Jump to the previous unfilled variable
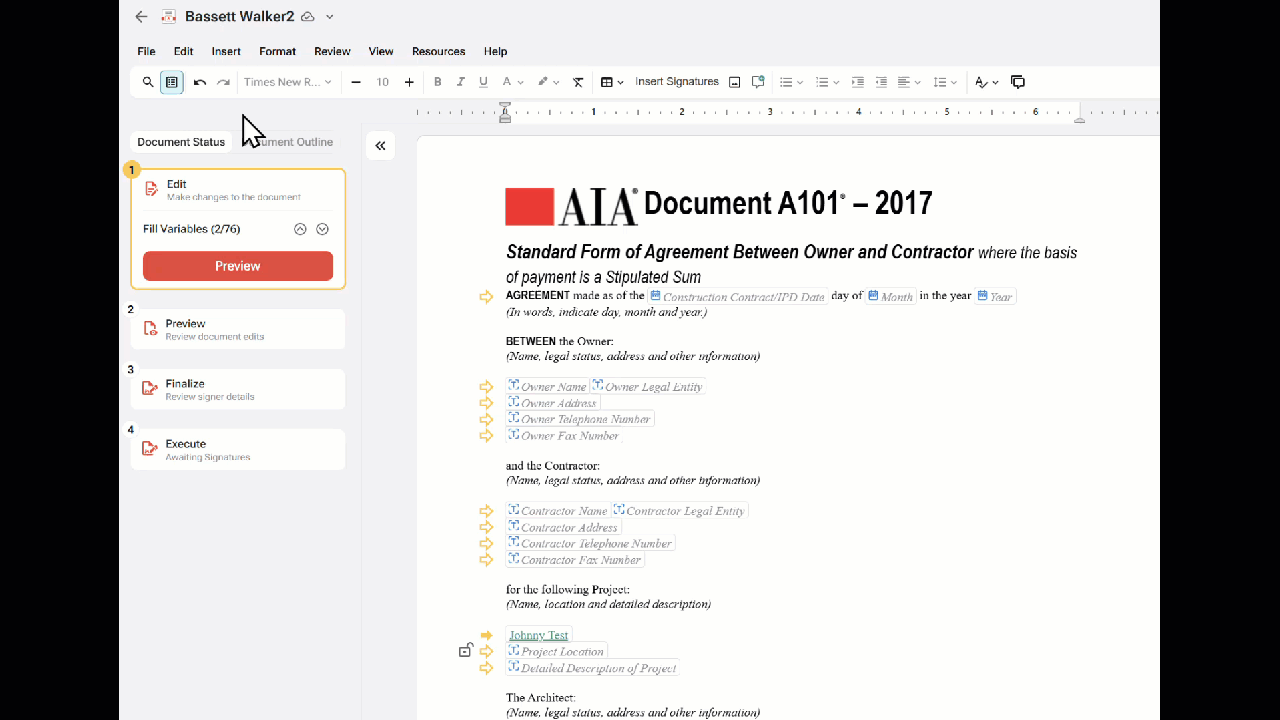This screenshot has height=720, width=1280. (x=300, y=229)
